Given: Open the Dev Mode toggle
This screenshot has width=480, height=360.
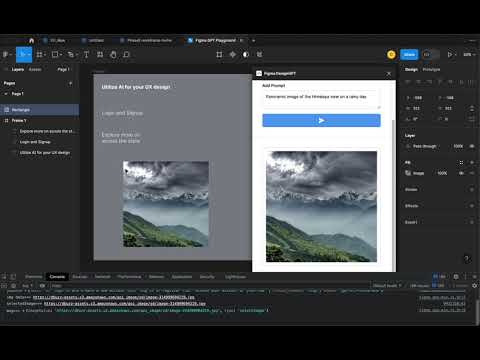Looking at the screenshot, I should (x=430, y=54).
